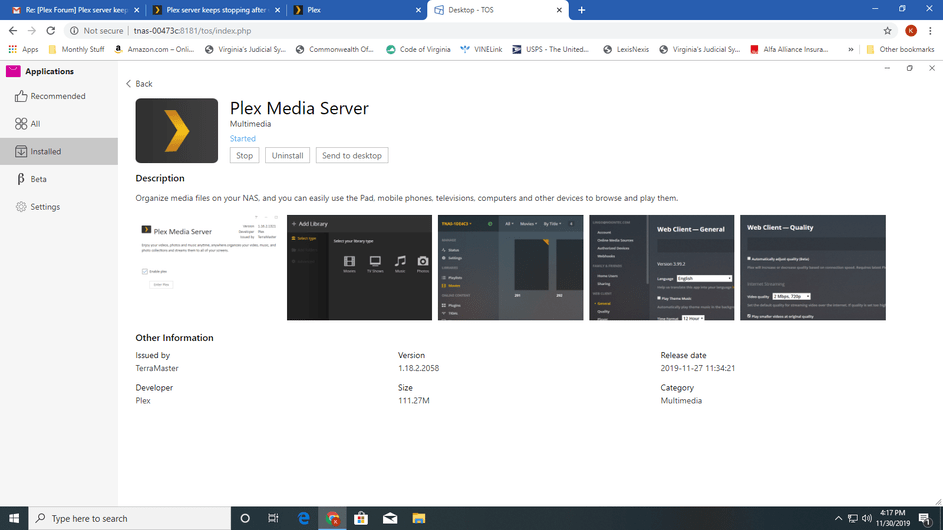This screenshot has height=530, width=943.
Task: Open Cortana from taskbar
Action: click(x=245, y=518)
